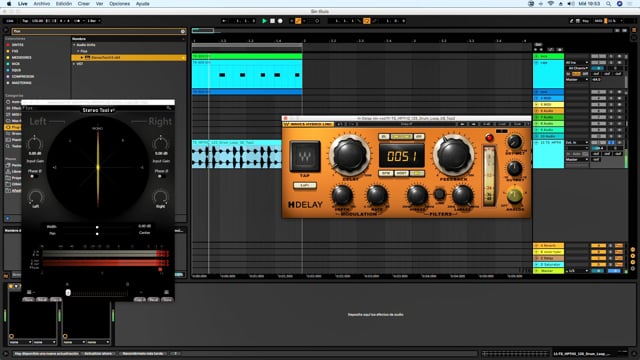Click the vectorscope display in Stereo Tool
The image size is (640, 360).
click(98, 167)
